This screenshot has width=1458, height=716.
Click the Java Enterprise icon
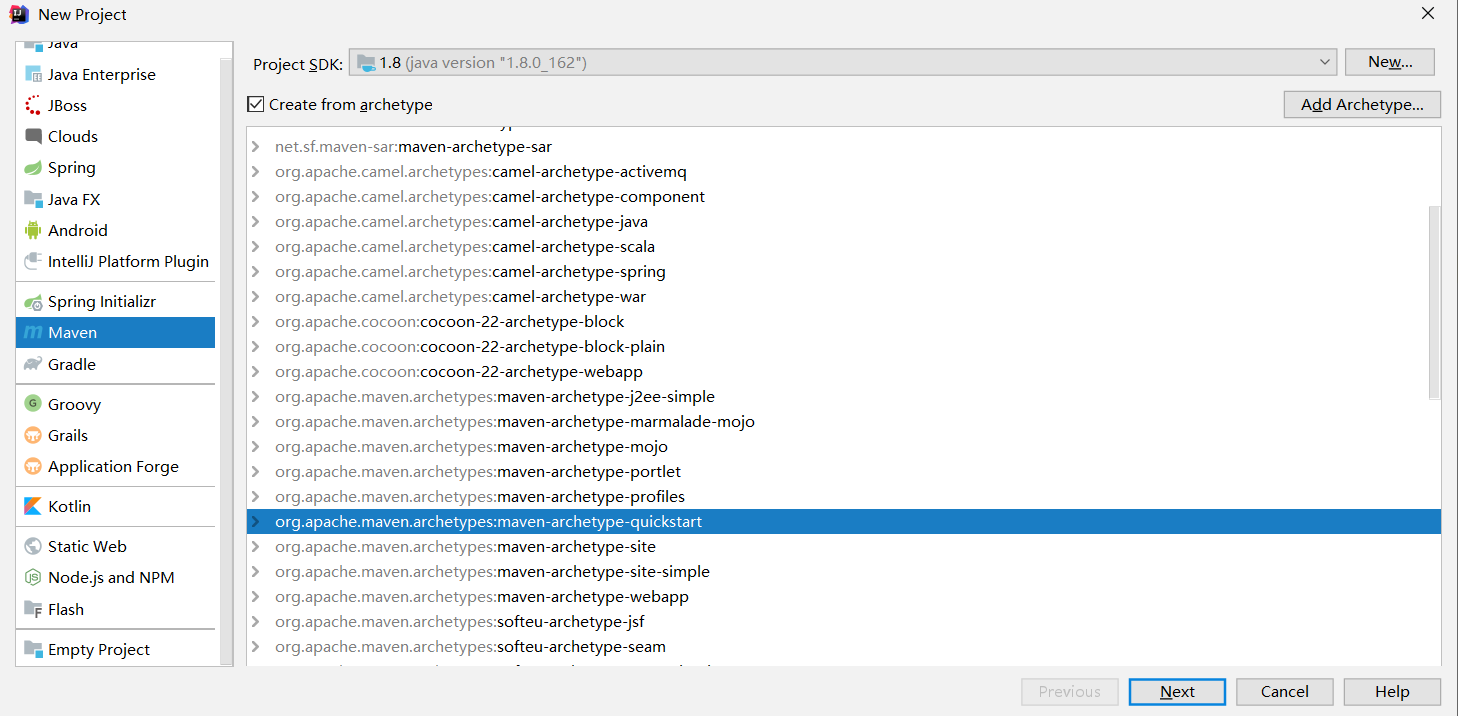[x=33, y=75]
